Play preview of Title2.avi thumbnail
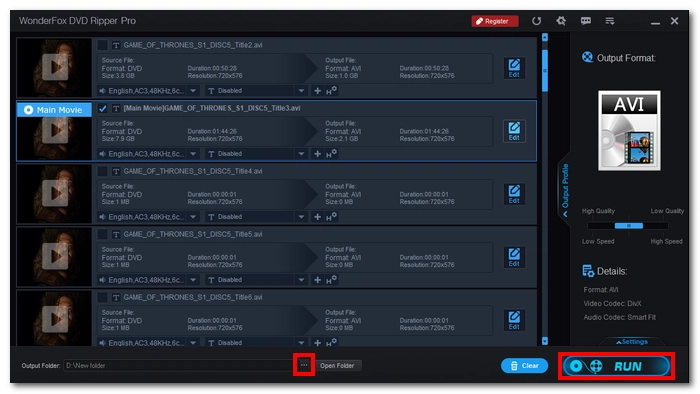Image resolution: width=700 pixels, height=394 pixels. [55, 67]
